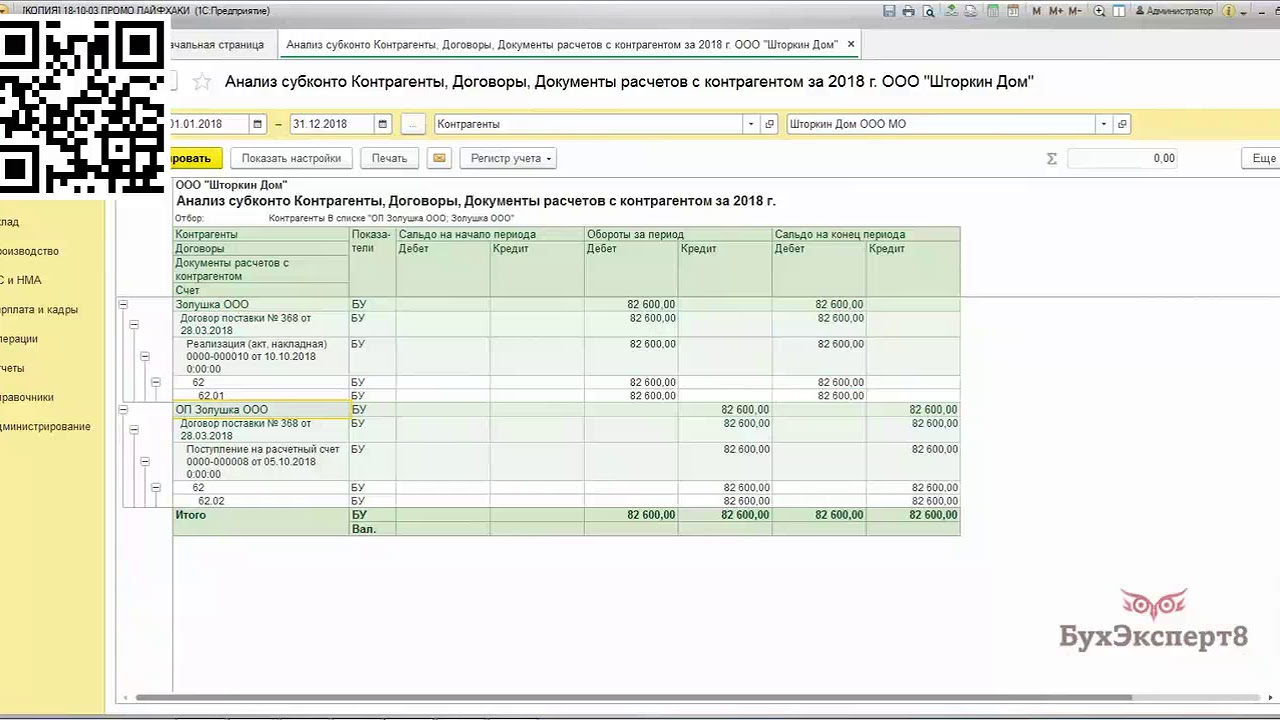Close the Анализ субконто tab

851,44
